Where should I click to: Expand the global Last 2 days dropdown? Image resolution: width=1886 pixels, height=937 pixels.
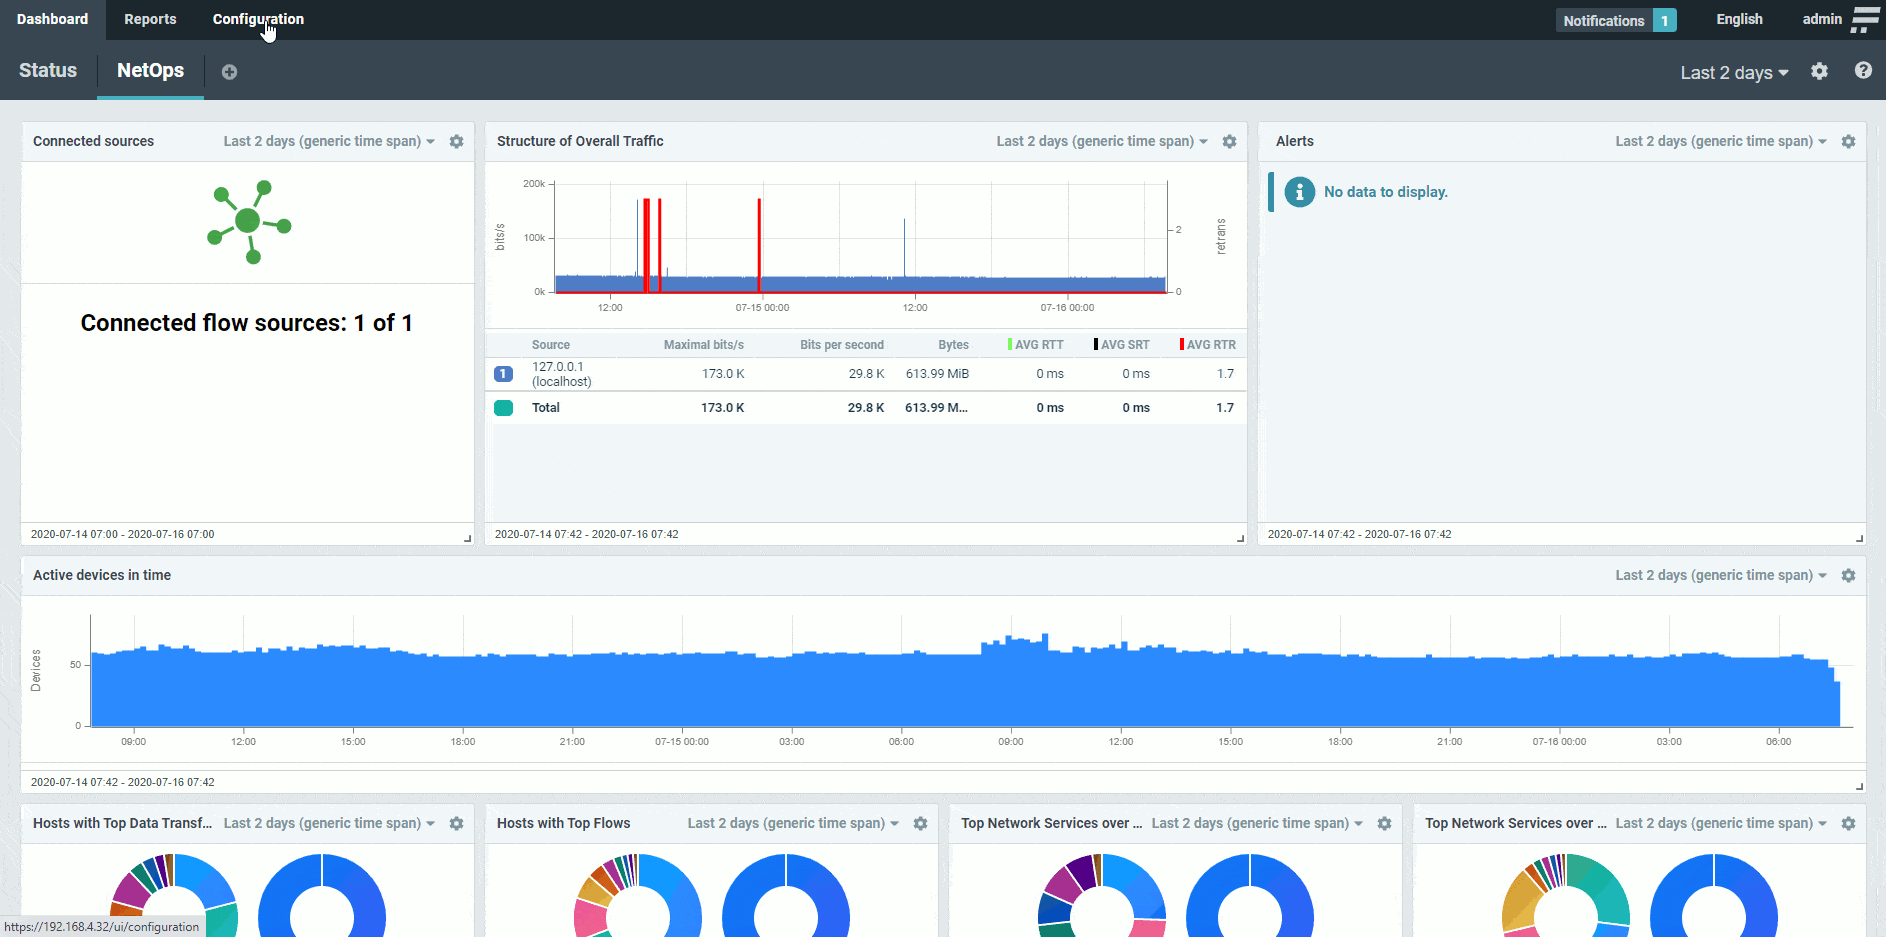pos(1734,73)
